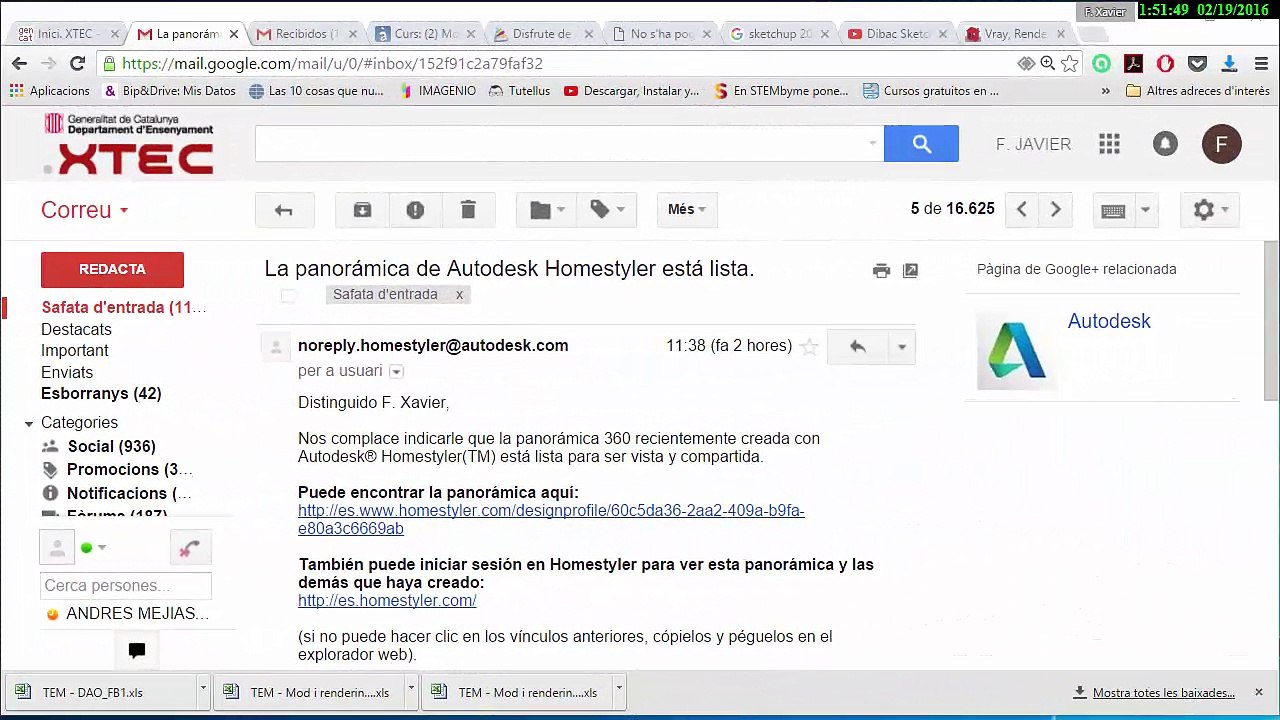Open Chrome menu hamburger icon
Image resolution: width=1280 pixels, height=720 pixels.
click(x=1261, y=63)
